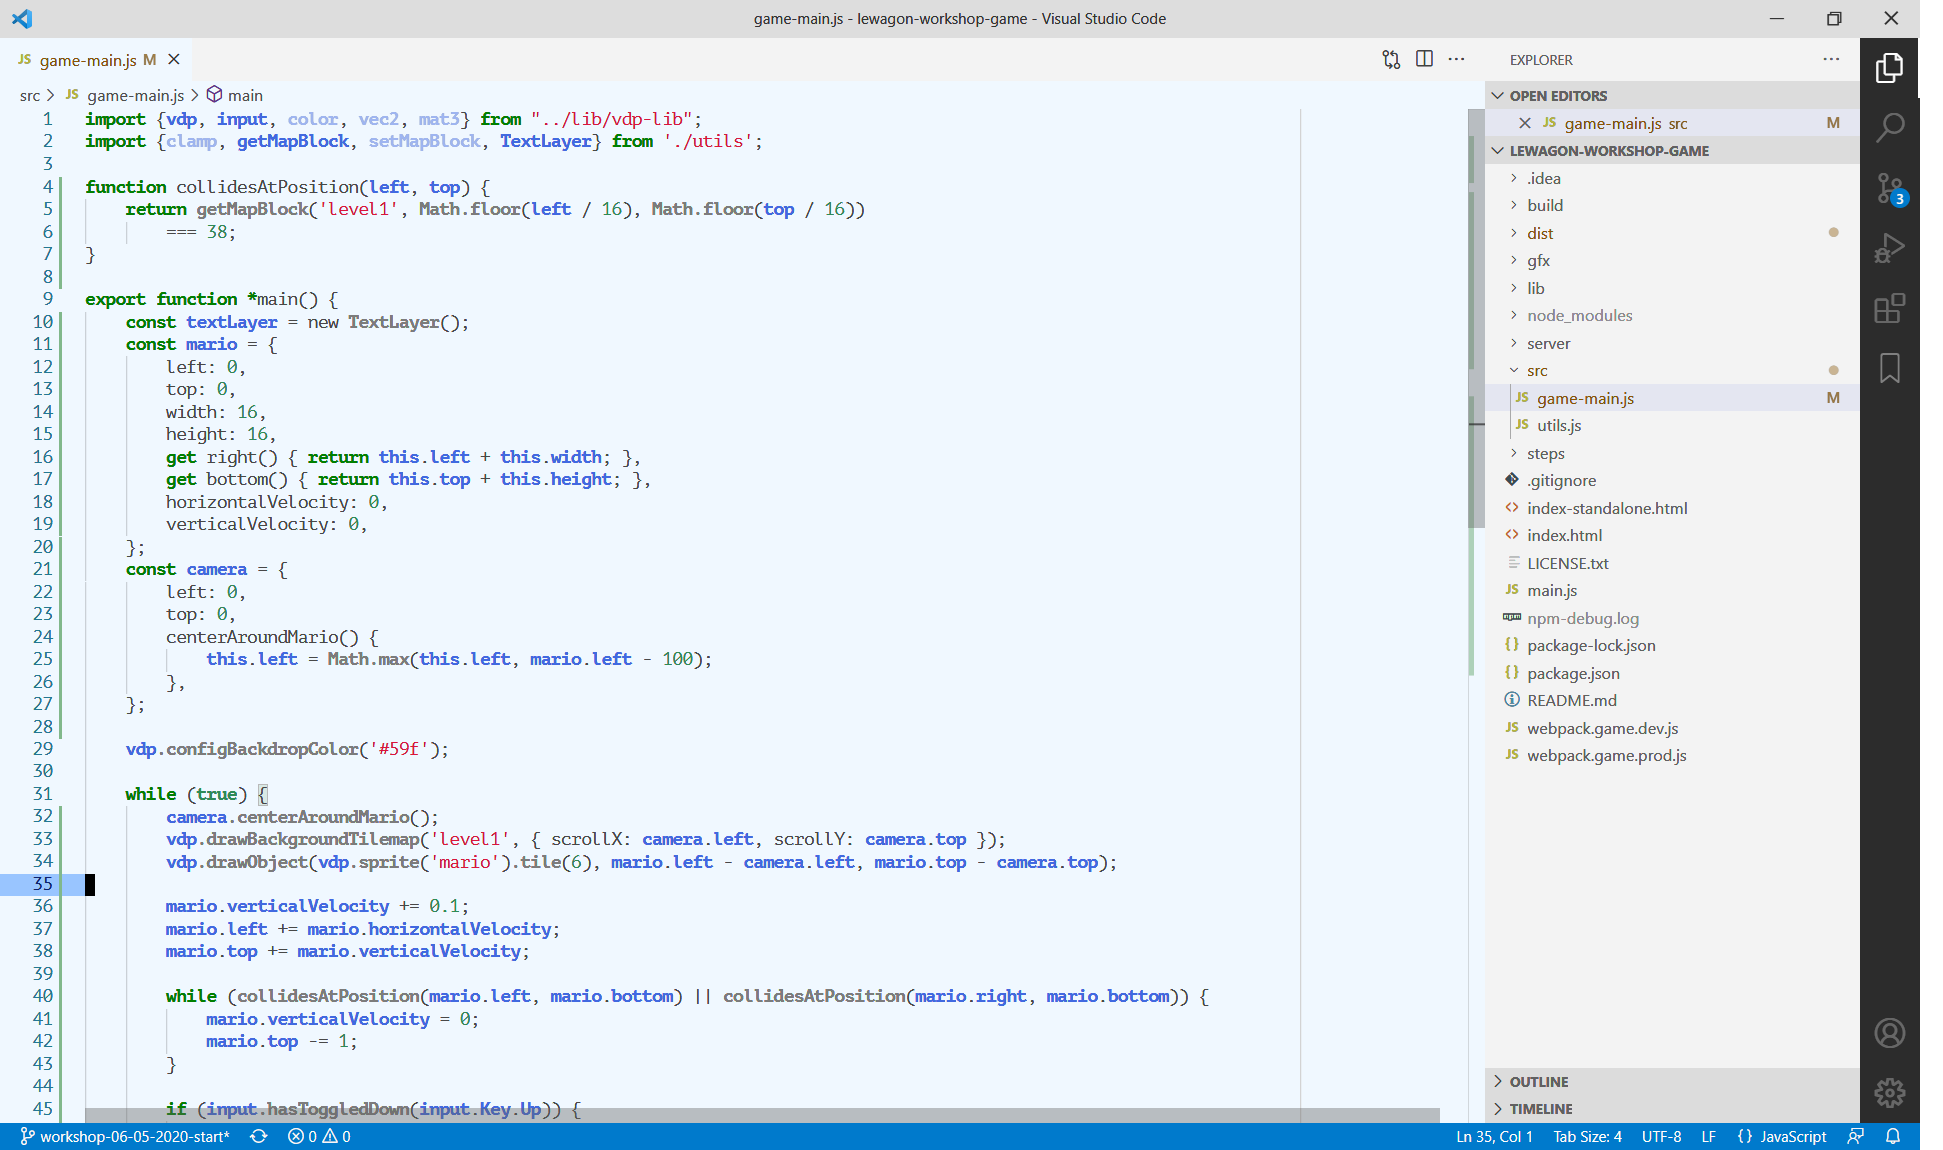This screenshot has height=1150, width=1943.
Task: Click the horizontal scrollbar in the editor
Action: 760,1114
